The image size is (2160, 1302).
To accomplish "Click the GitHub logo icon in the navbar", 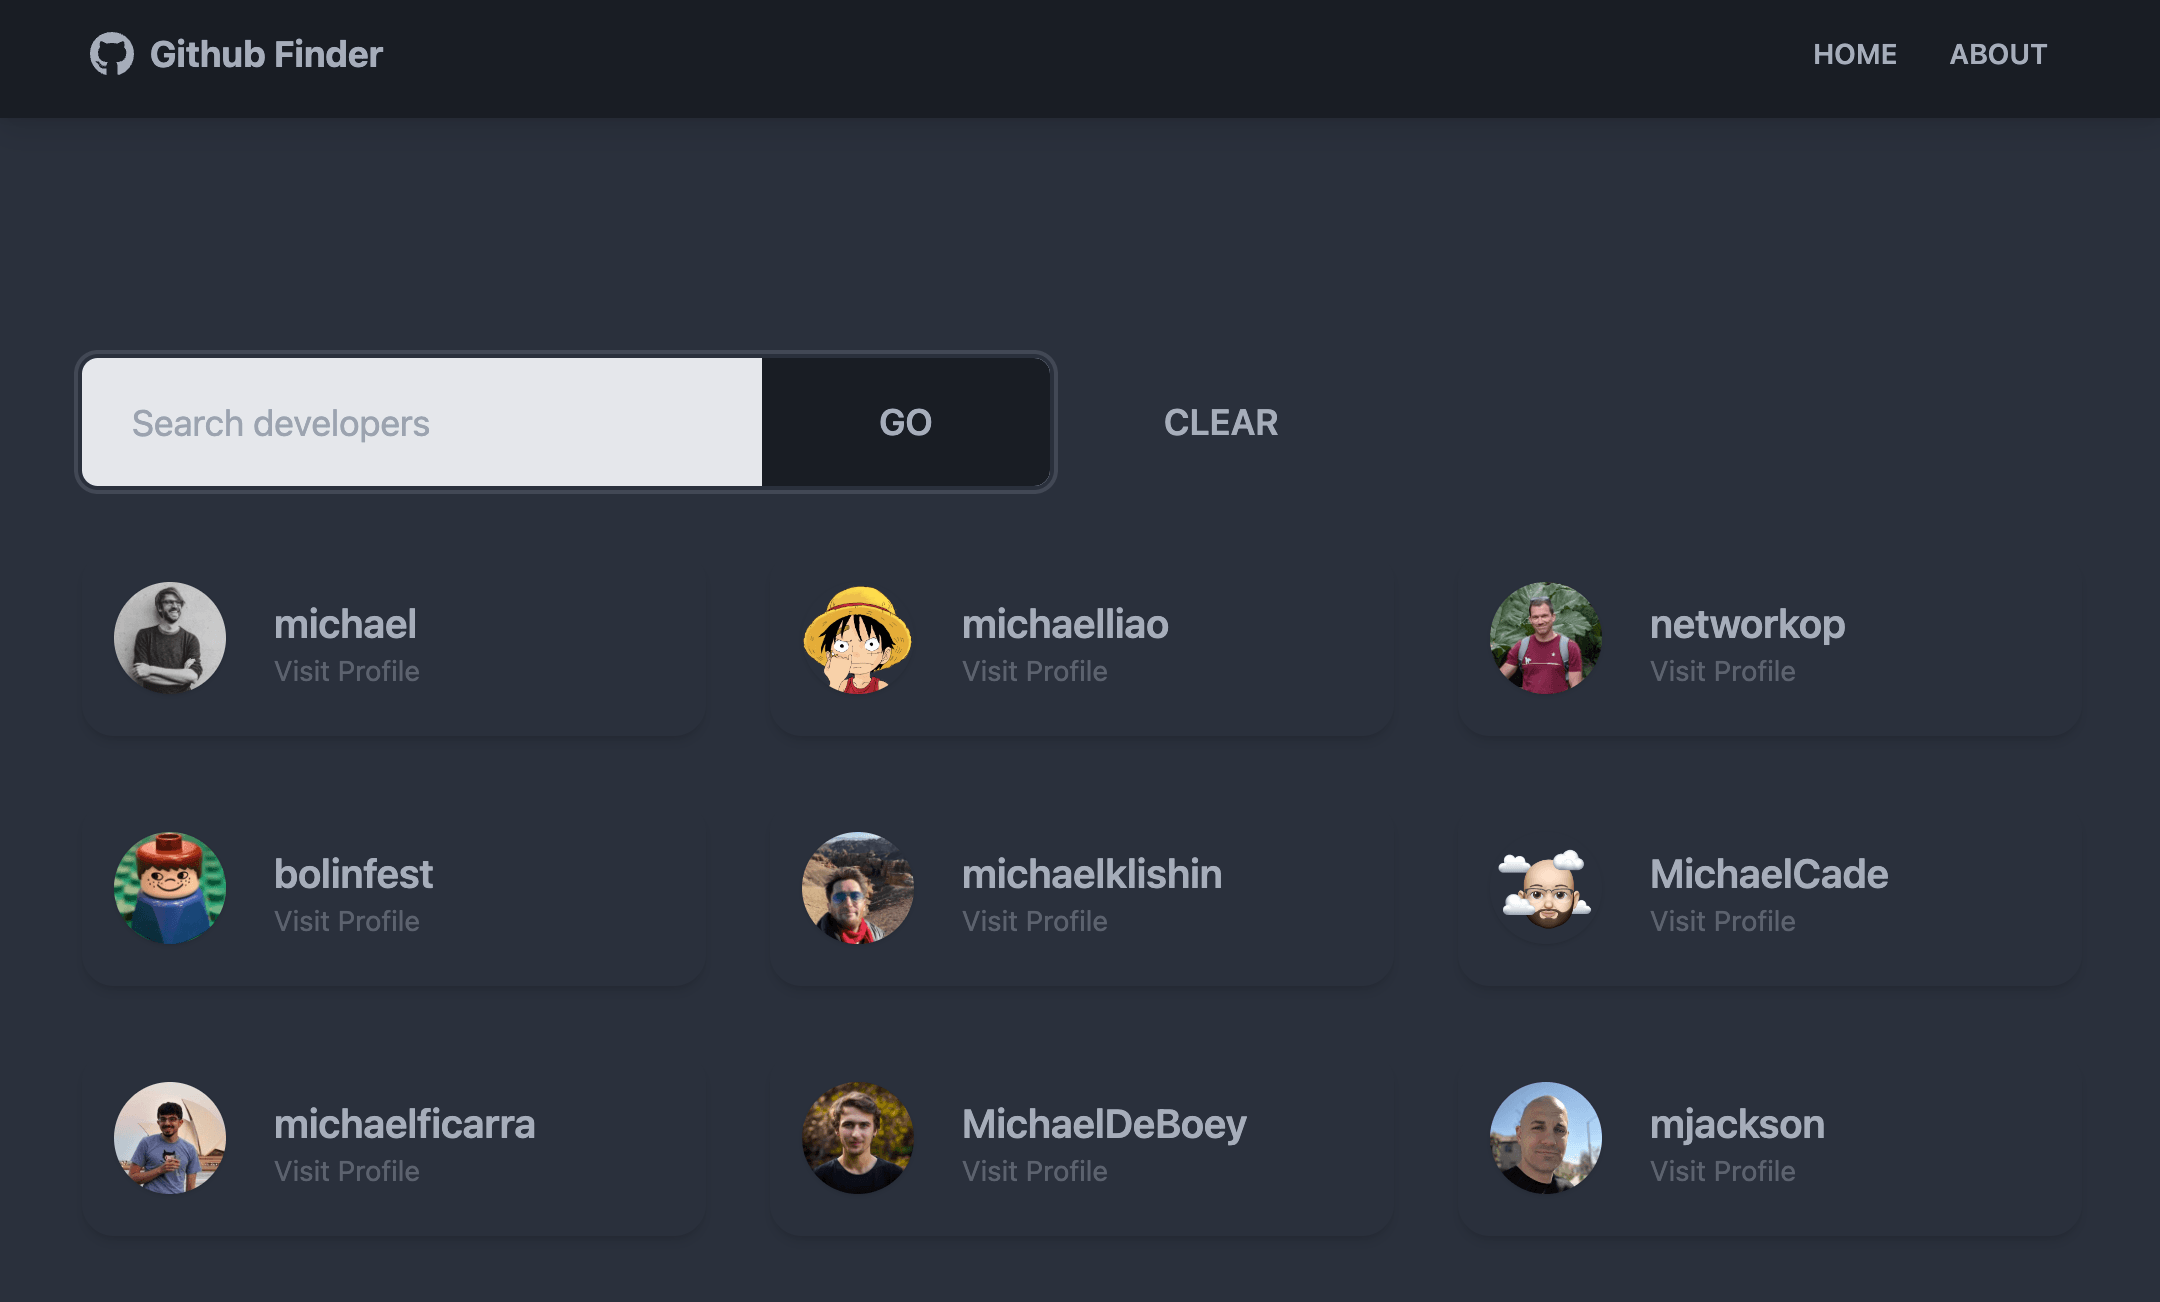I will [x=113, y=54].
